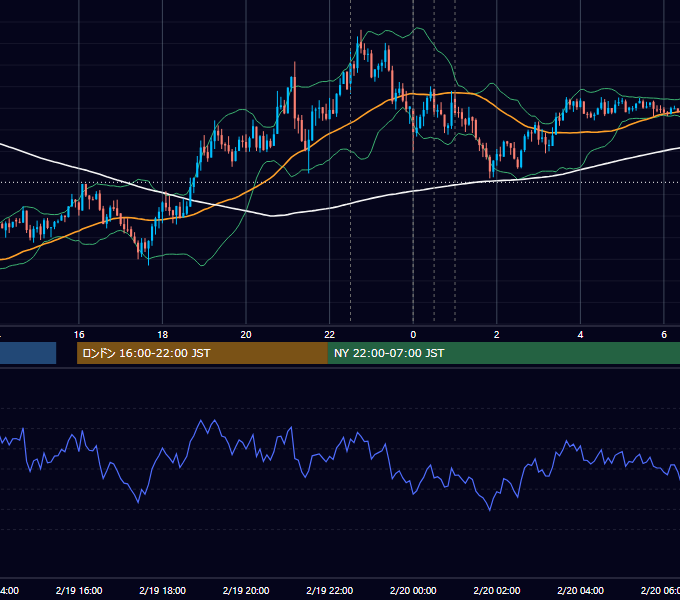Image resolution: width=680 pixels, height=600 pixels.
Task: Click the 4 hour label on price chart axis
Action: coord(580,335)
